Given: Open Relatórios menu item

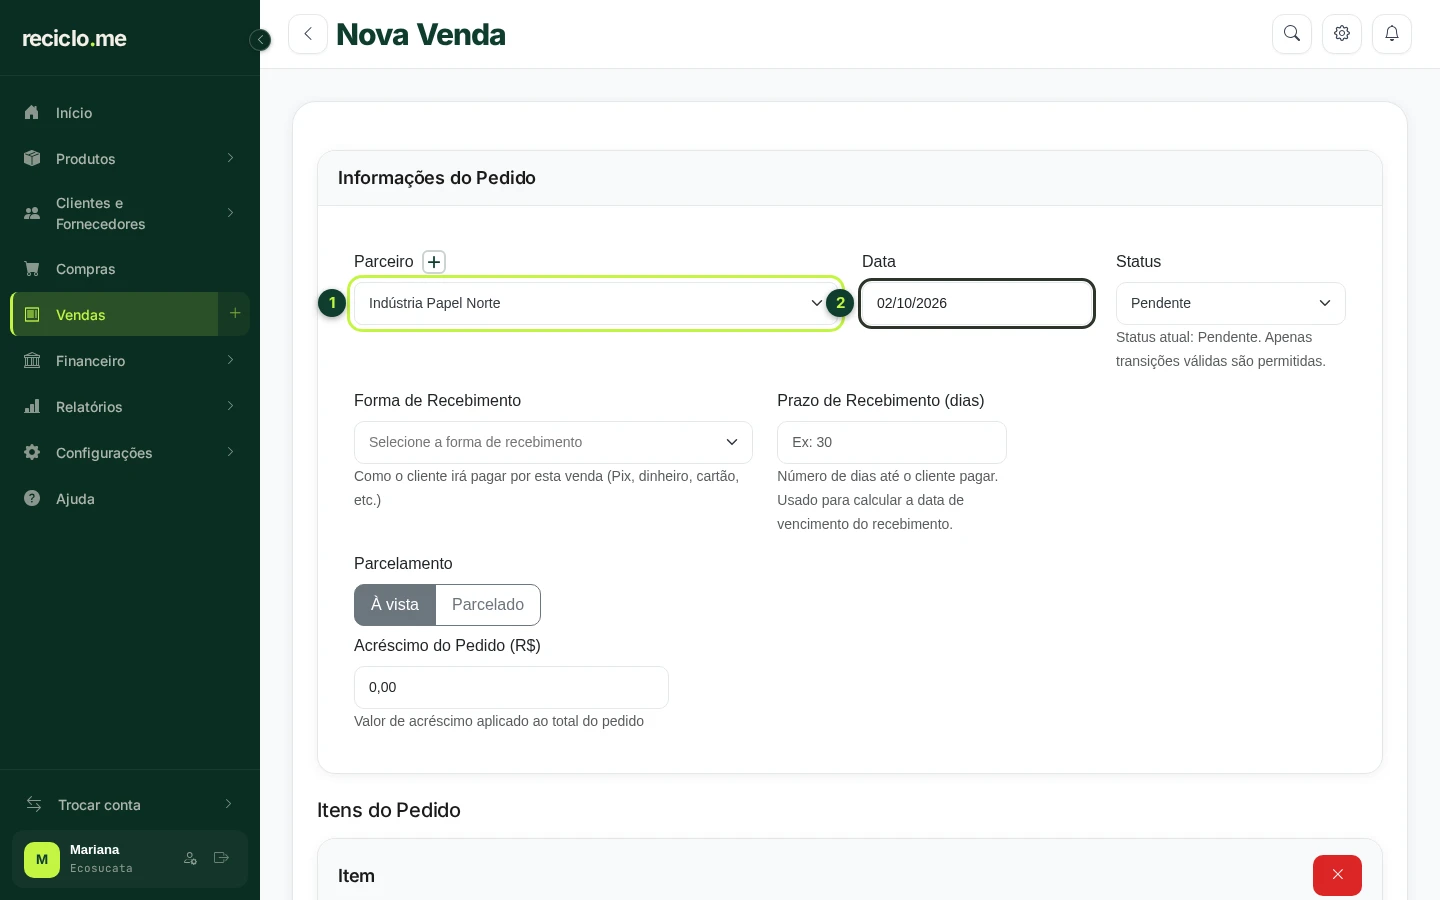Looking at the screenshot, I should tap(130, 407).
